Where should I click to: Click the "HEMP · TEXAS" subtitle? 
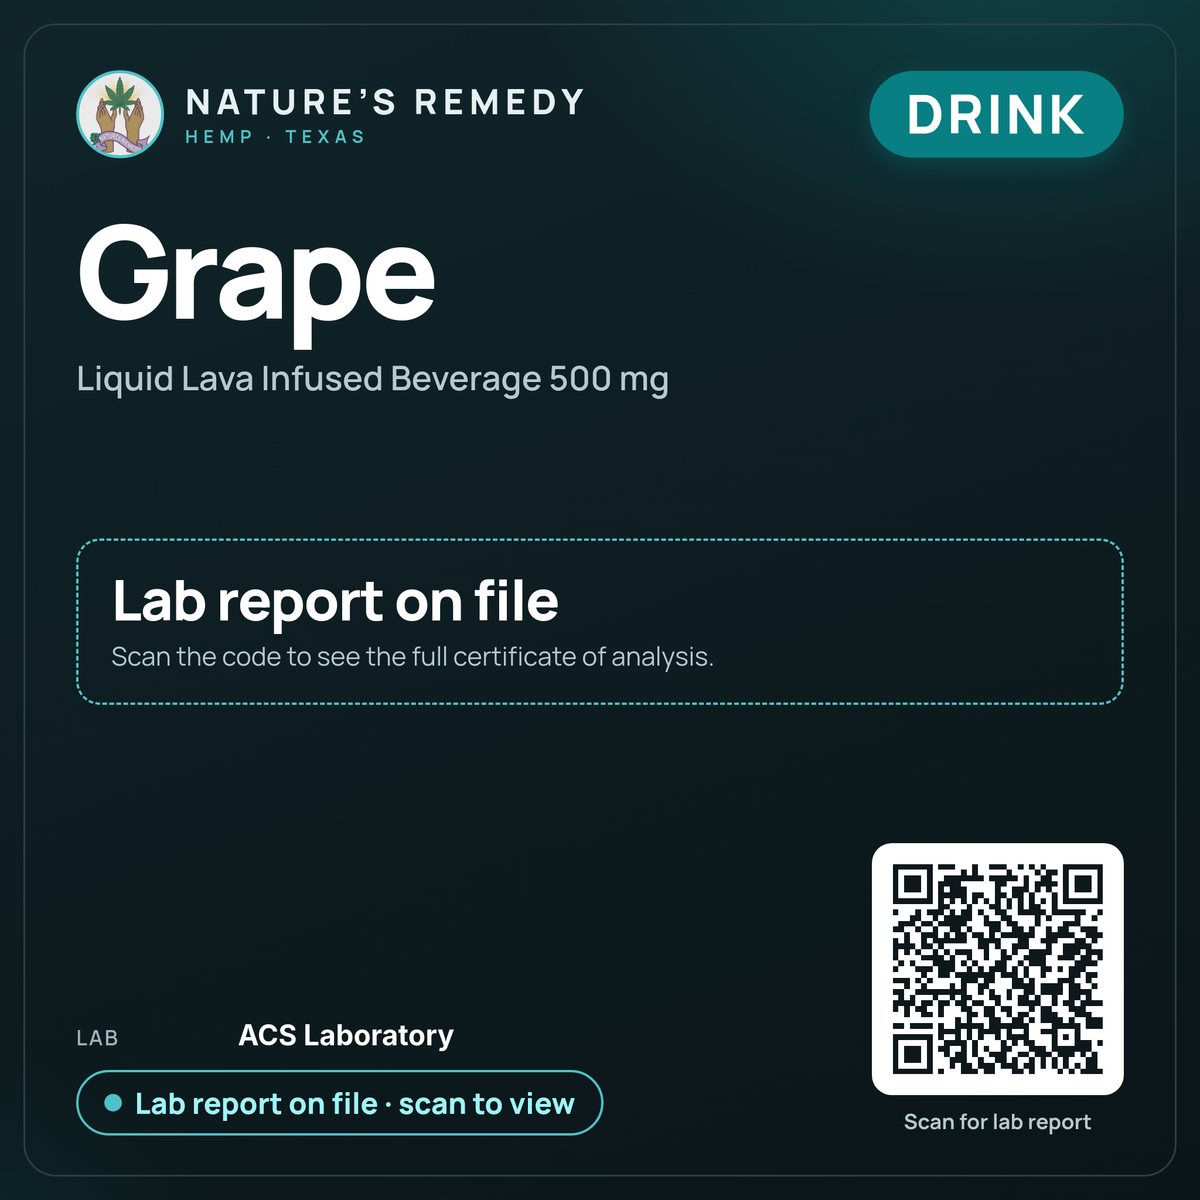click(275, 137)
